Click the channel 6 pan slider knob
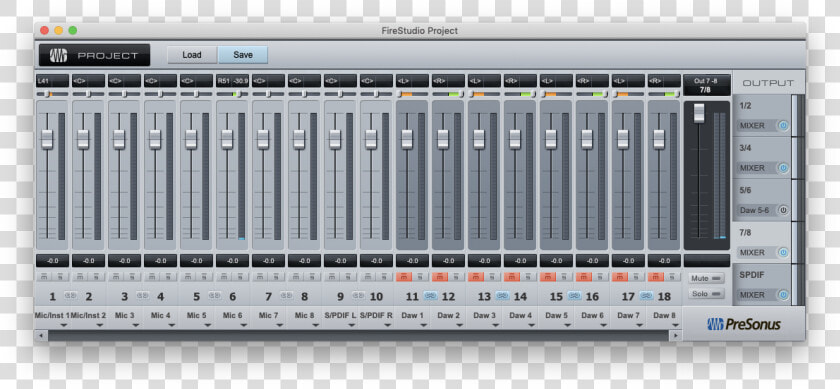Screen dimensions: 840x389 point(238,94)
